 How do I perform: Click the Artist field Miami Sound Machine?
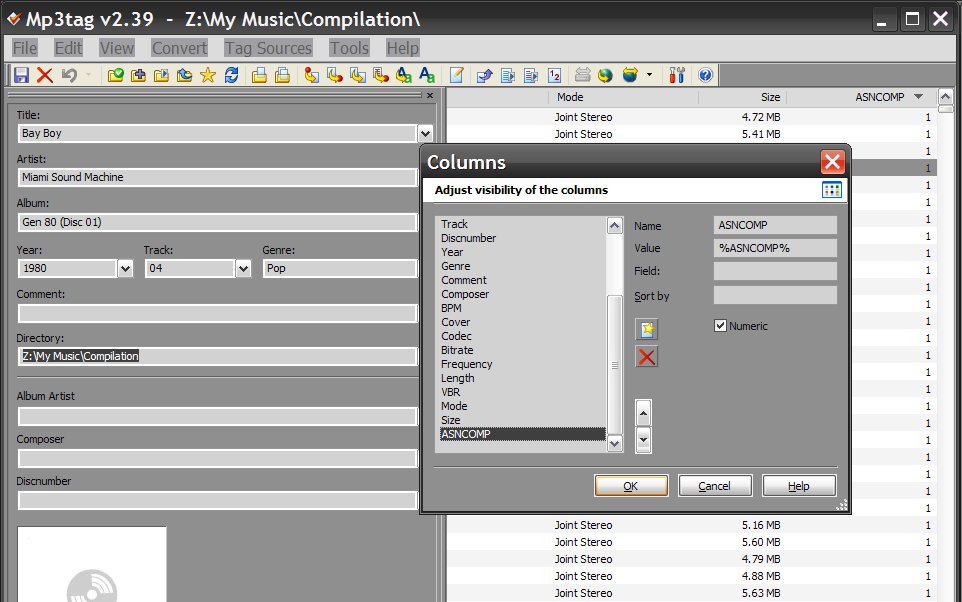coord(218,177)
